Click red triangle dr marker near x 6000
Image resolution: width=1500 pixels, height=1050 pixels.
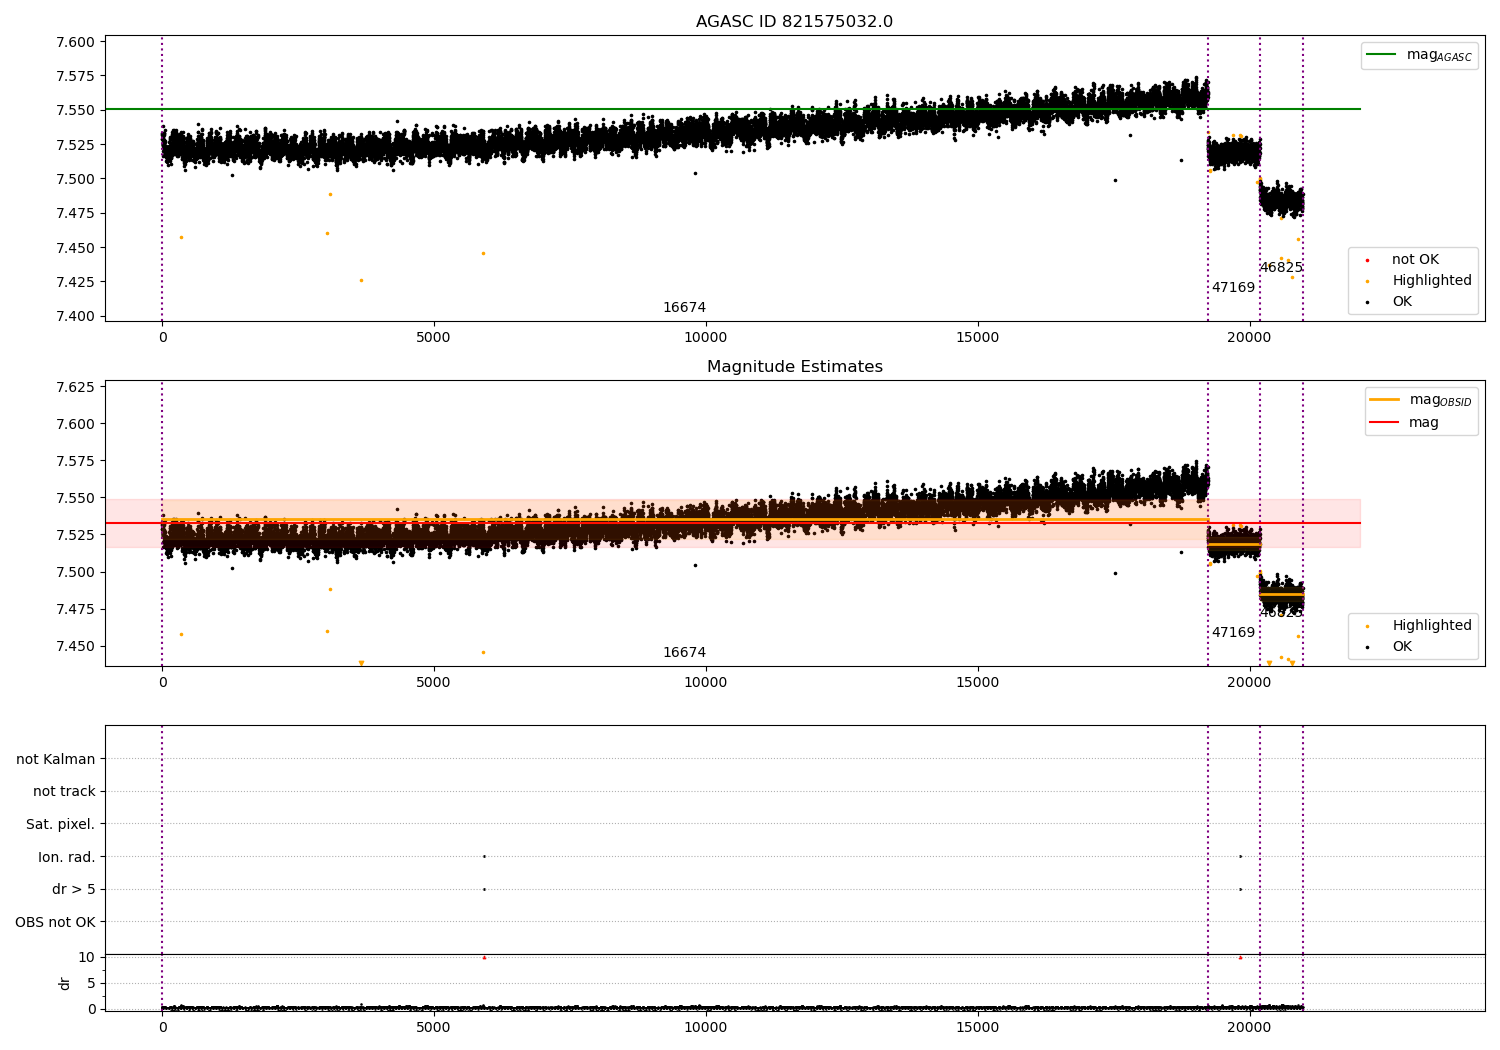pyautogui.click(x=484, y=957)
